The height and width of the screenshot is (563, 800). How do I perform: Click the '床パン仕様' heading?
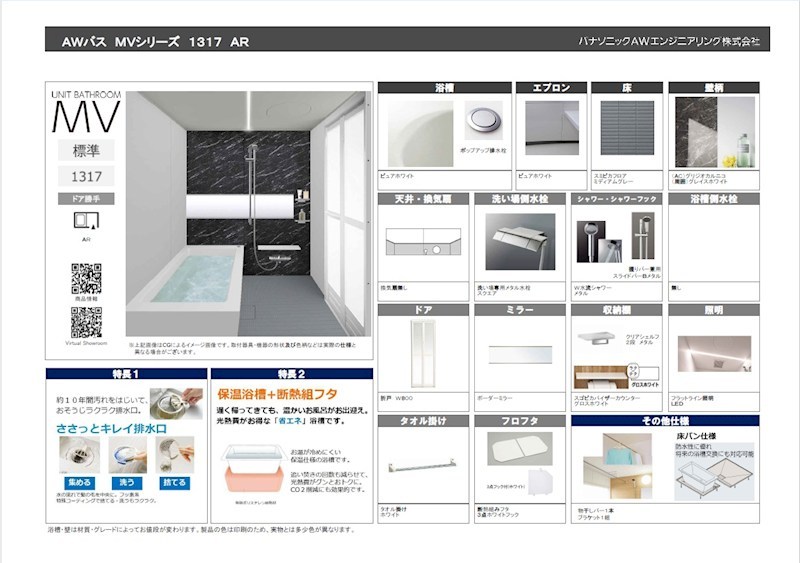[696, 436]
